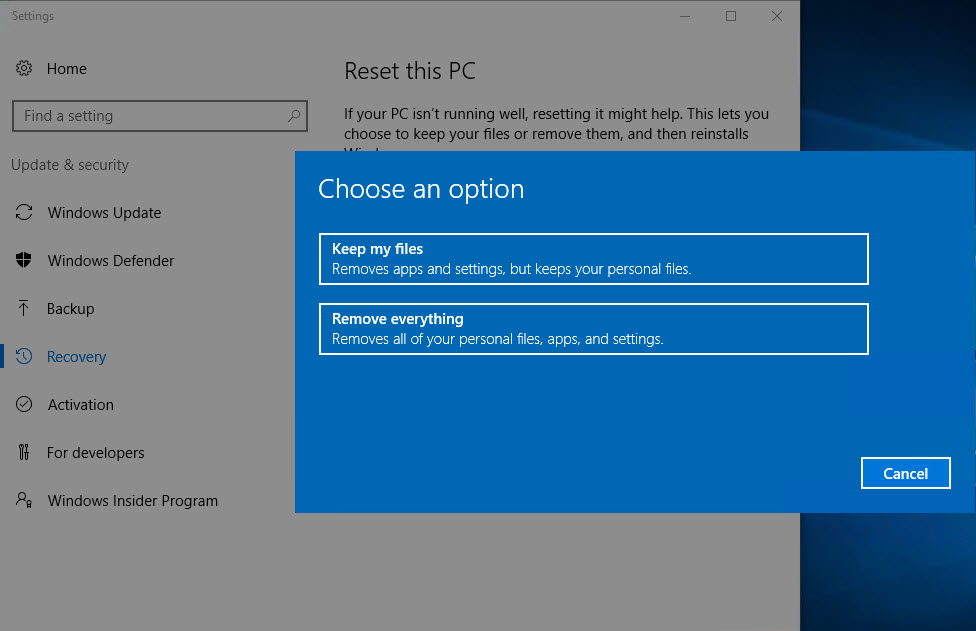Click the Windows Insider Program person icon

24,500
